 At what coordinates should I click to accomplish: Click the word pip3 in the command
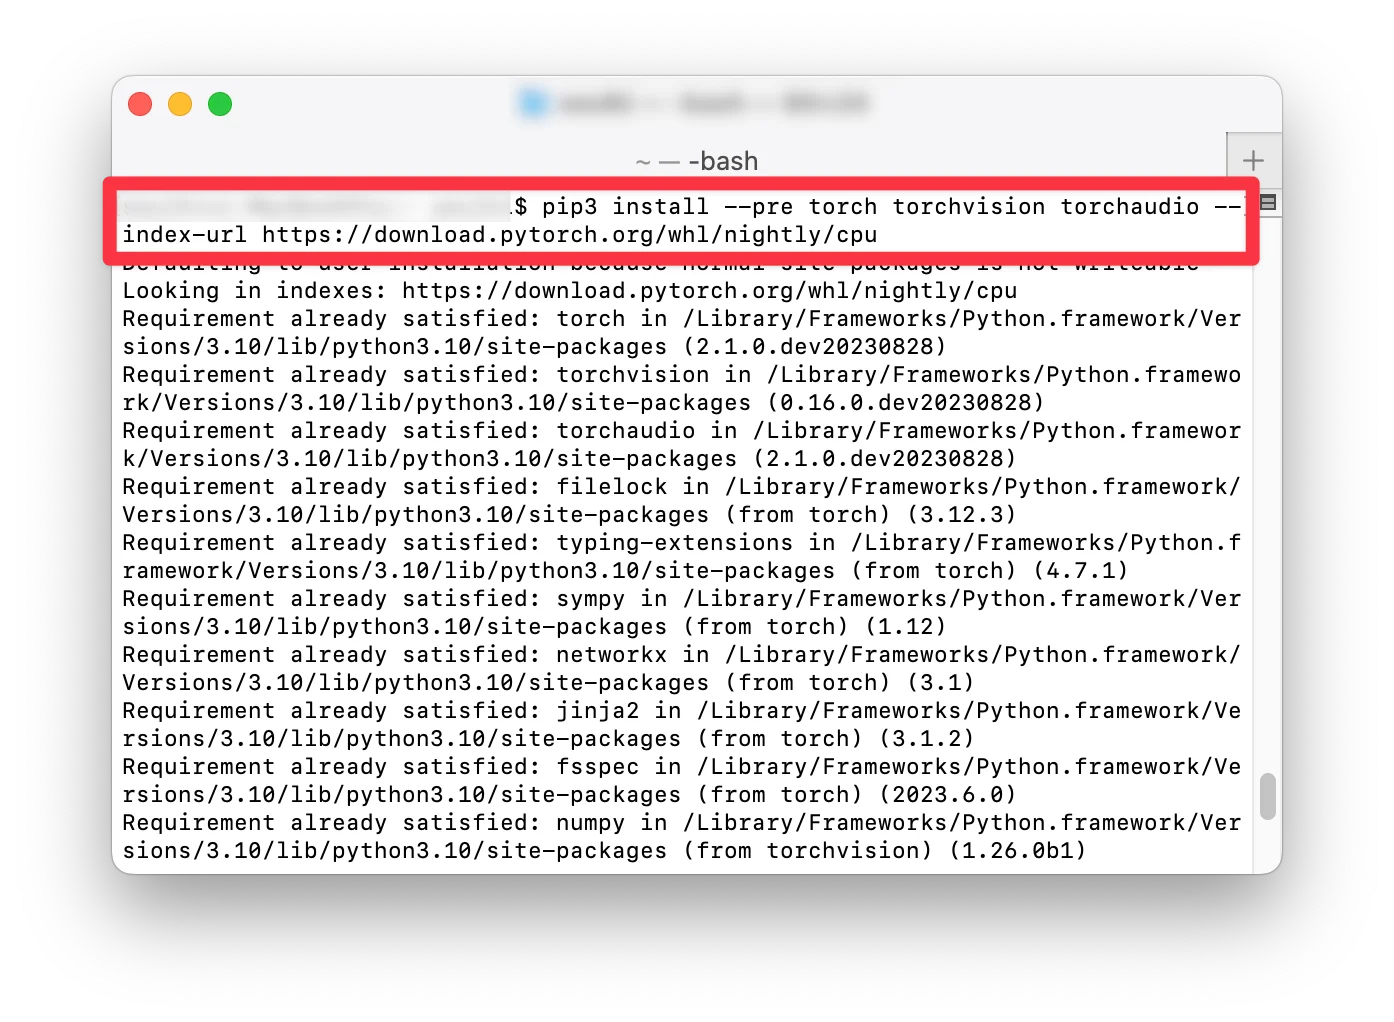point(570,207)
